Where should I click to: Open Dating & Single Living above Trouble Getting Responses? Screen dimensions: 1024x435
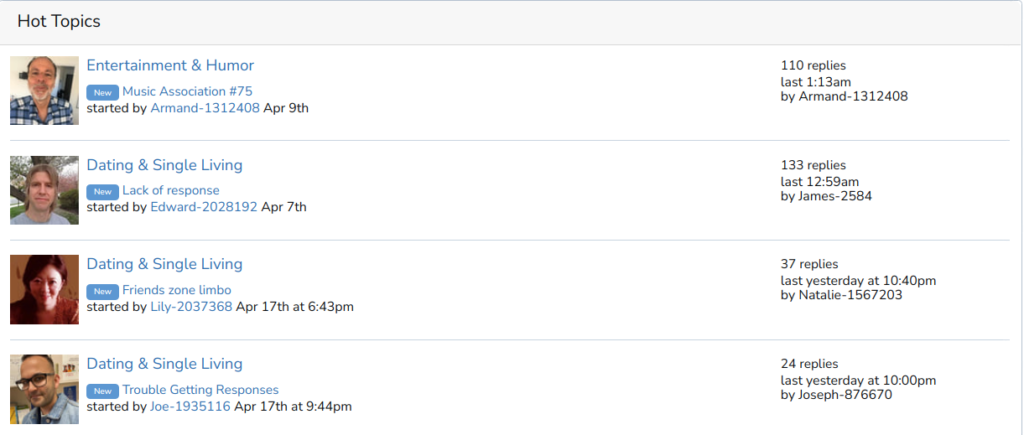pyautogui.click(x=165, y=364)
